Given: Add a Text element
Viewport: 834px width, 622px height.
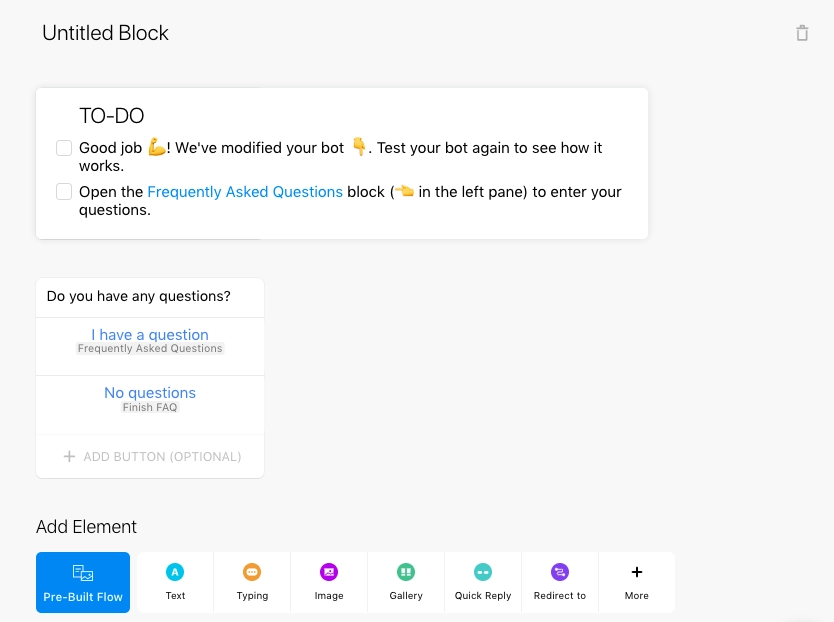Looking at the screenshot, I should 175,582.
